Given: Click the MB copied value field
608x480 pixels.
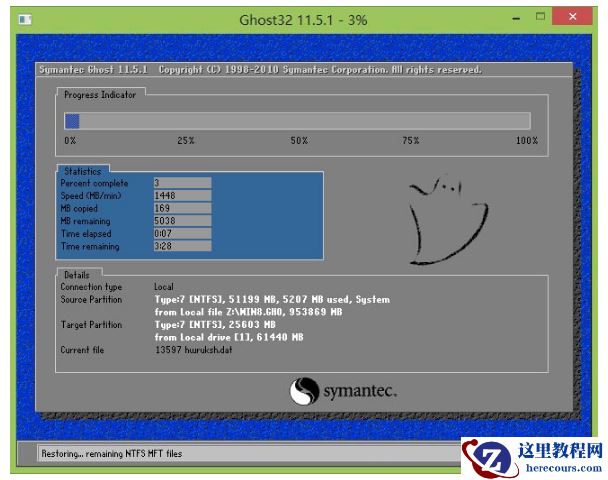Looking at the screenshot, I should point(181,208).
